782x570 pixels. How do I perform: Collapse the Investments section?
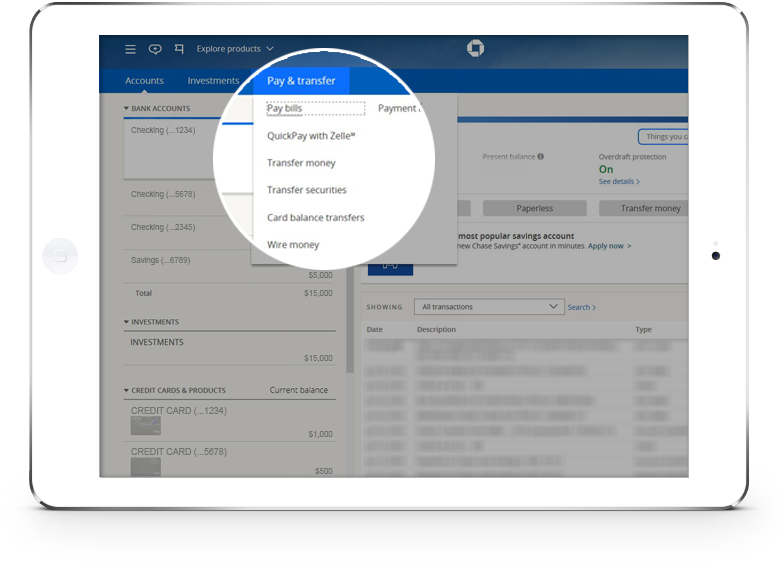coord(127,322)
